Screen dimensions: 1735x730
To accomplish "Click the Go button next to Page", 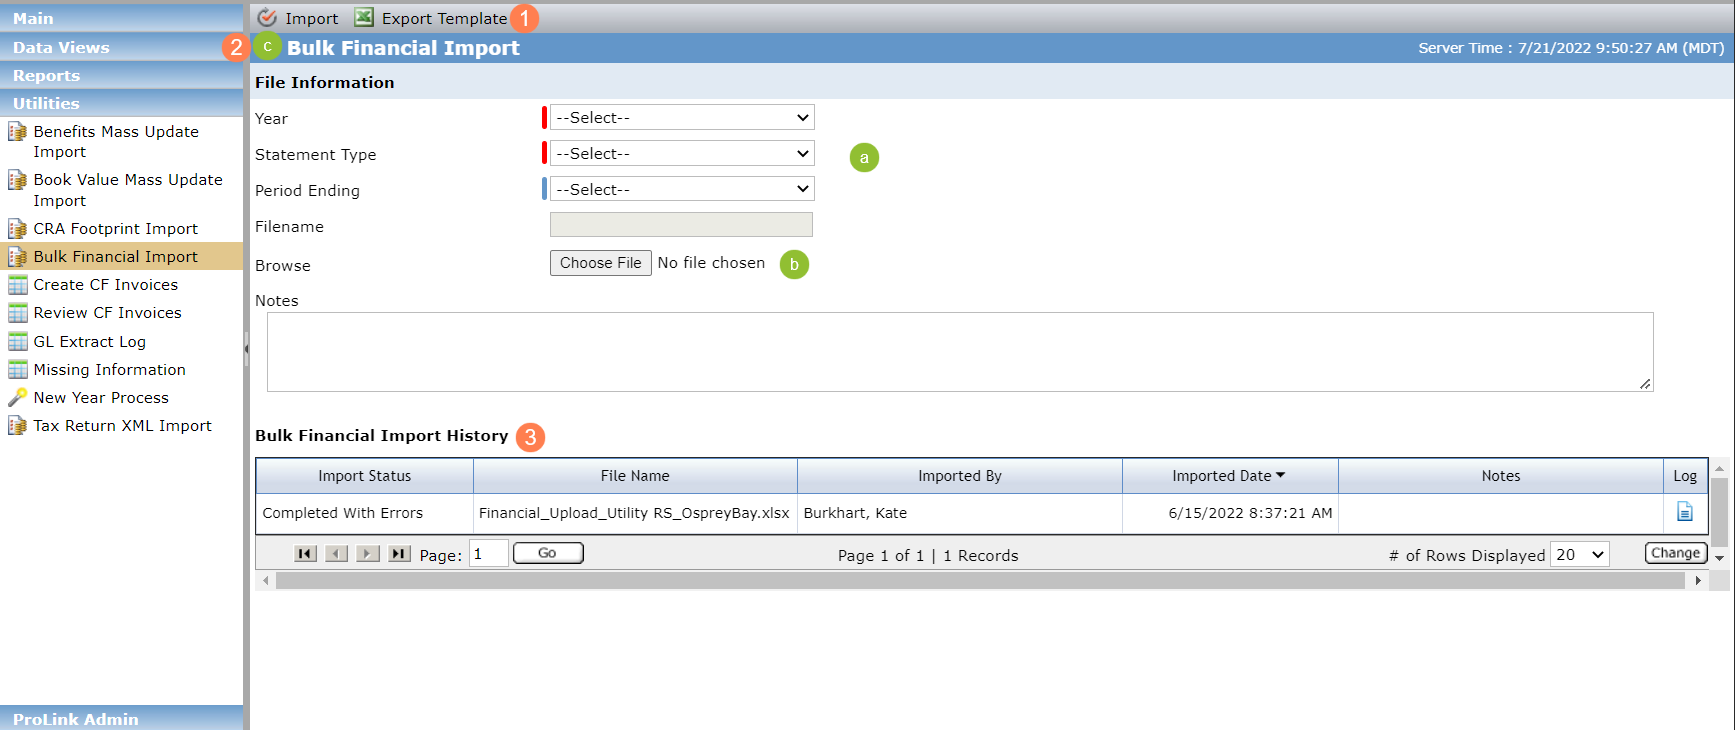I will [548, 553].
